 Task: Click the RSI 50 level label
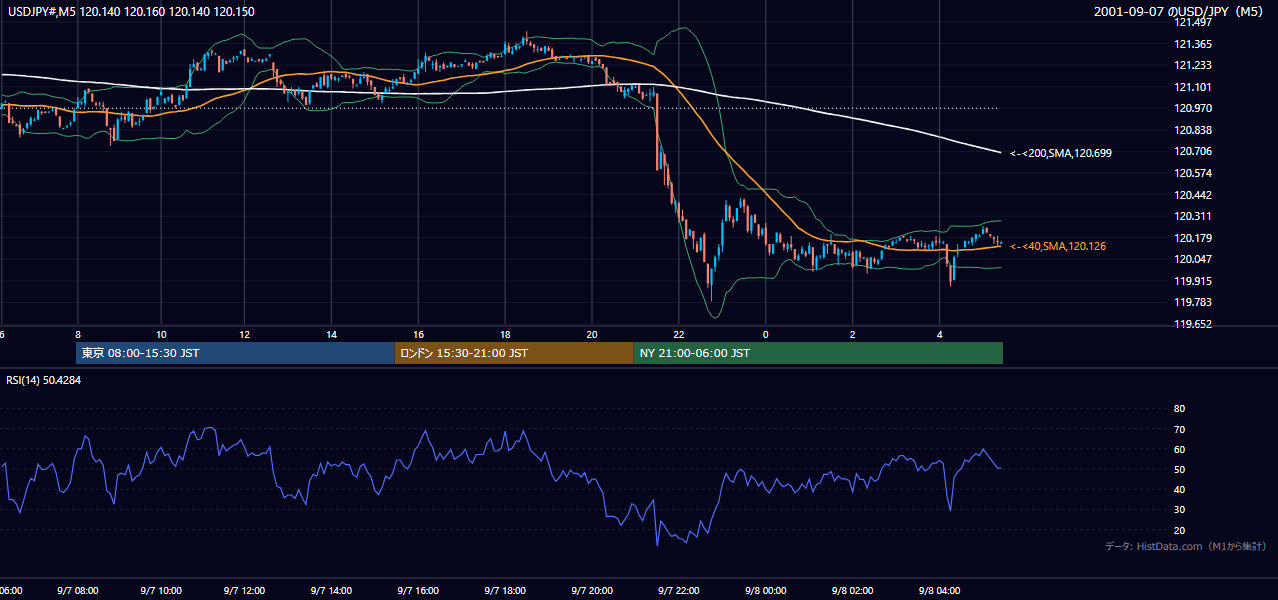[x=1179, y=469]
